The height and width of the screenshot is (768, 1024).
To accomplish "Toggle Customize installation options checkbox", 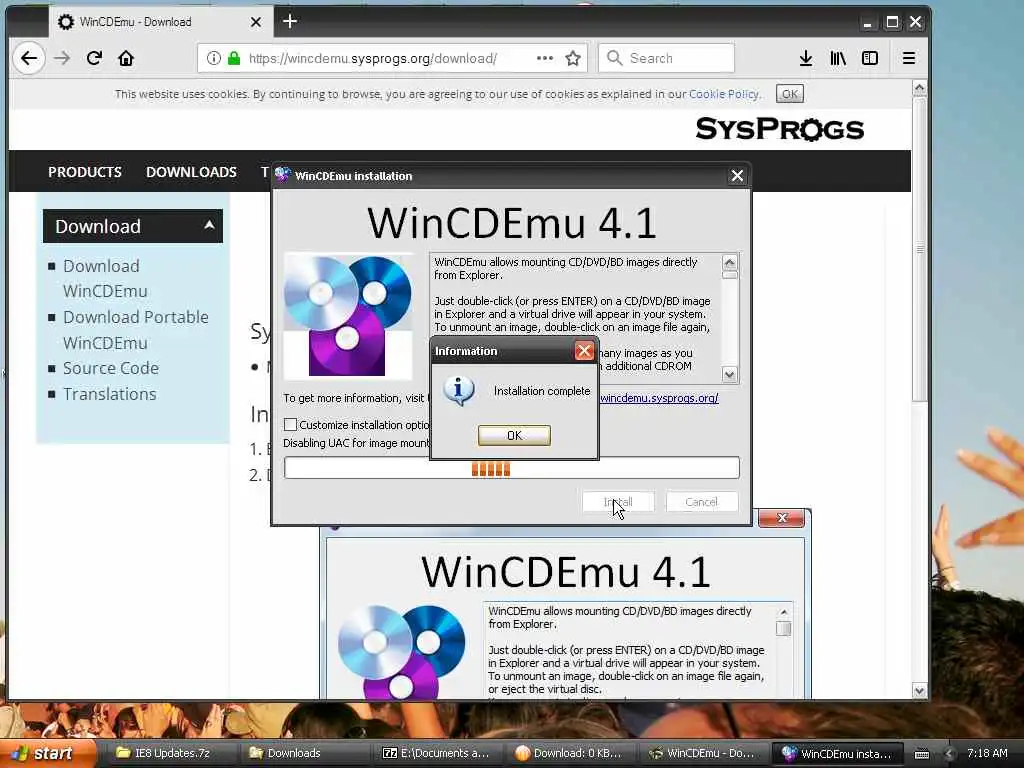I will tap(291, 424).
